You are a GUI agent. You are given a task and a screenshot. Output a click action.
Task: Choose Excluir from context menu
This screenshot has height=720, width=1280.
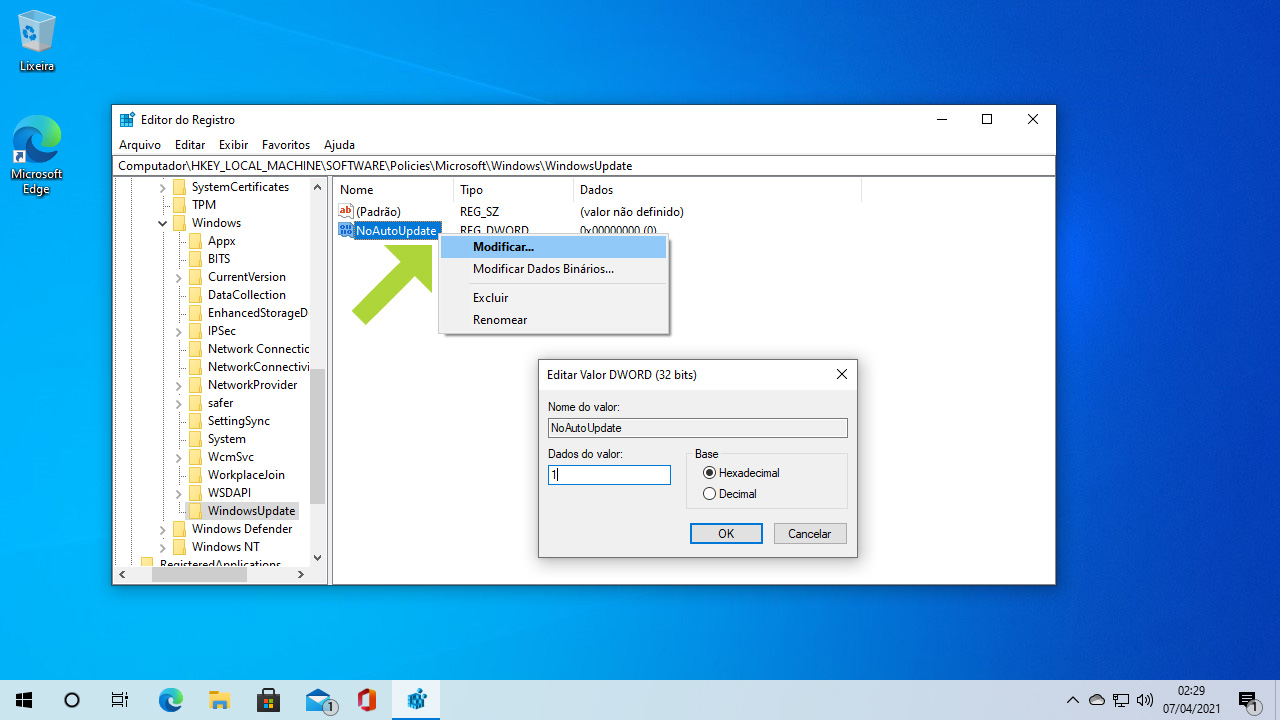click(553, 298)
